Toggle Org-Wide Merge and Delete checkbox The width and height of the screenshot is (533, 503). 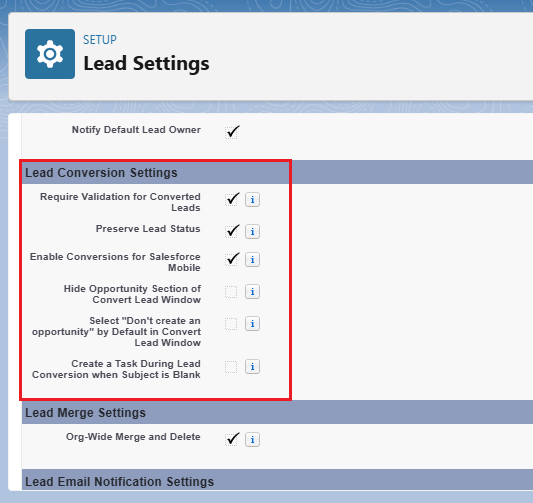[x=231, y=439]
